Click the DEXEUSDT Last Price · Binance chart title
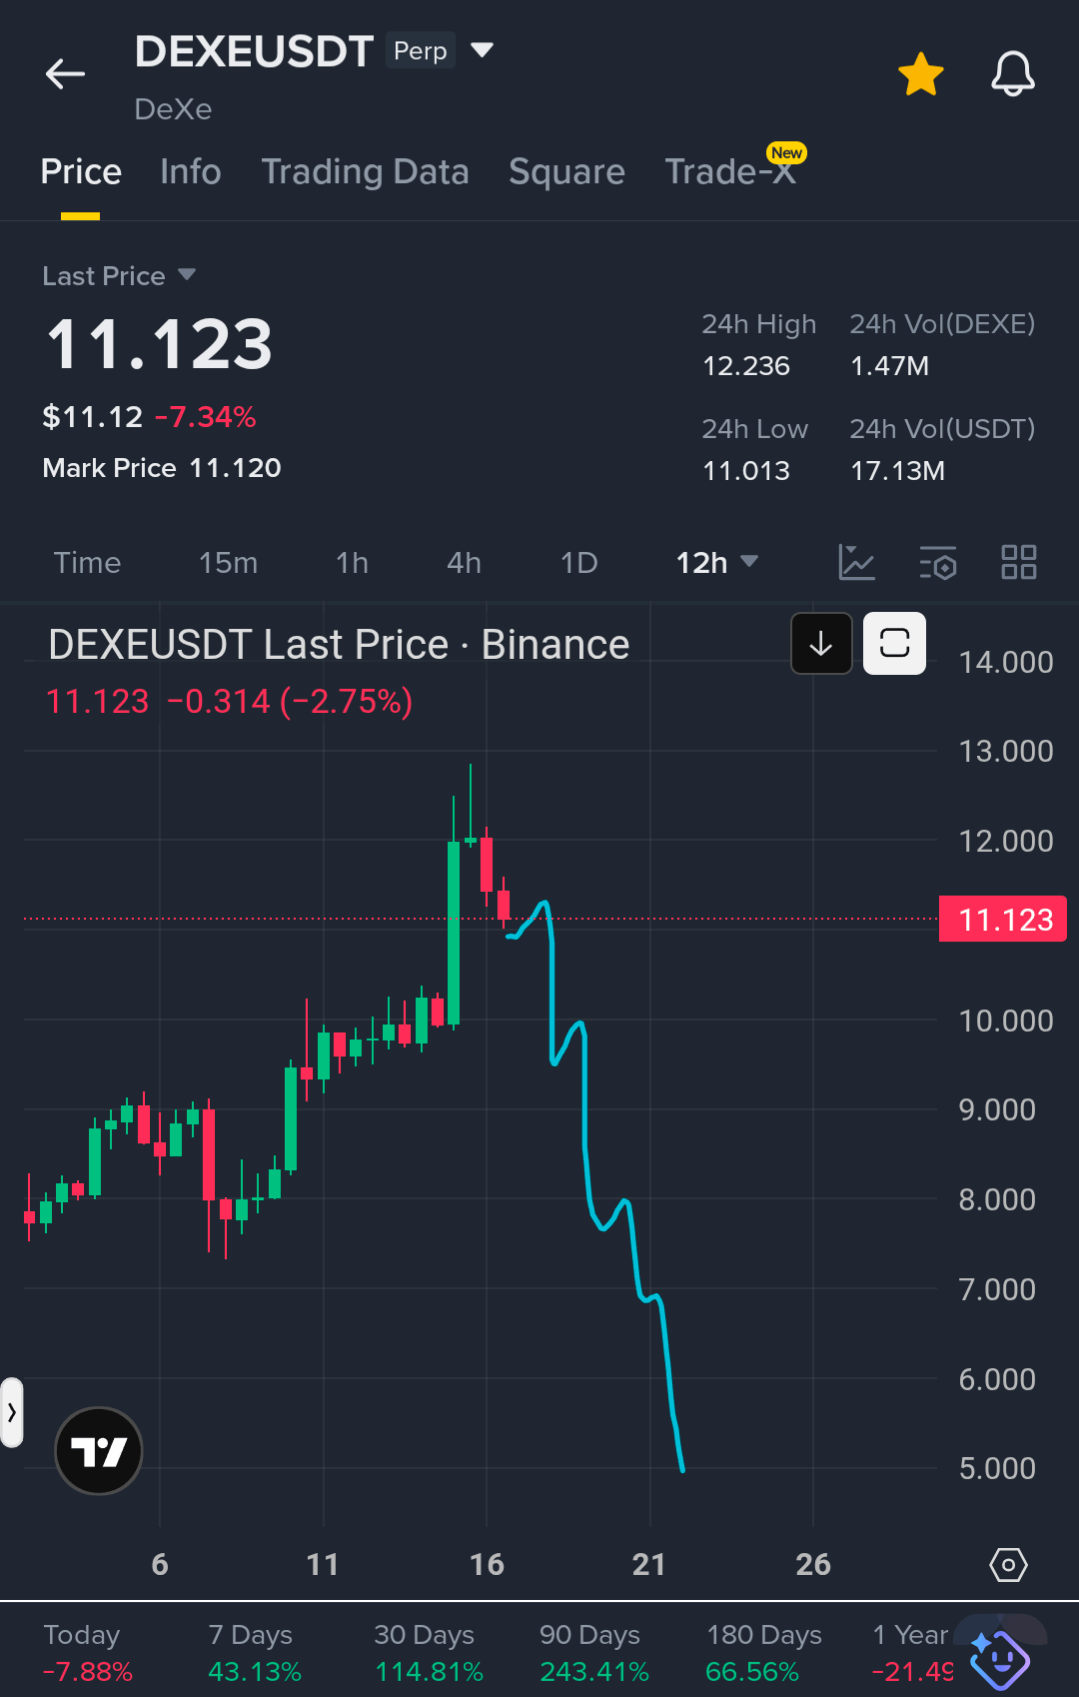This screenshot has width=1079, height=1697. (x=339, y=645)
